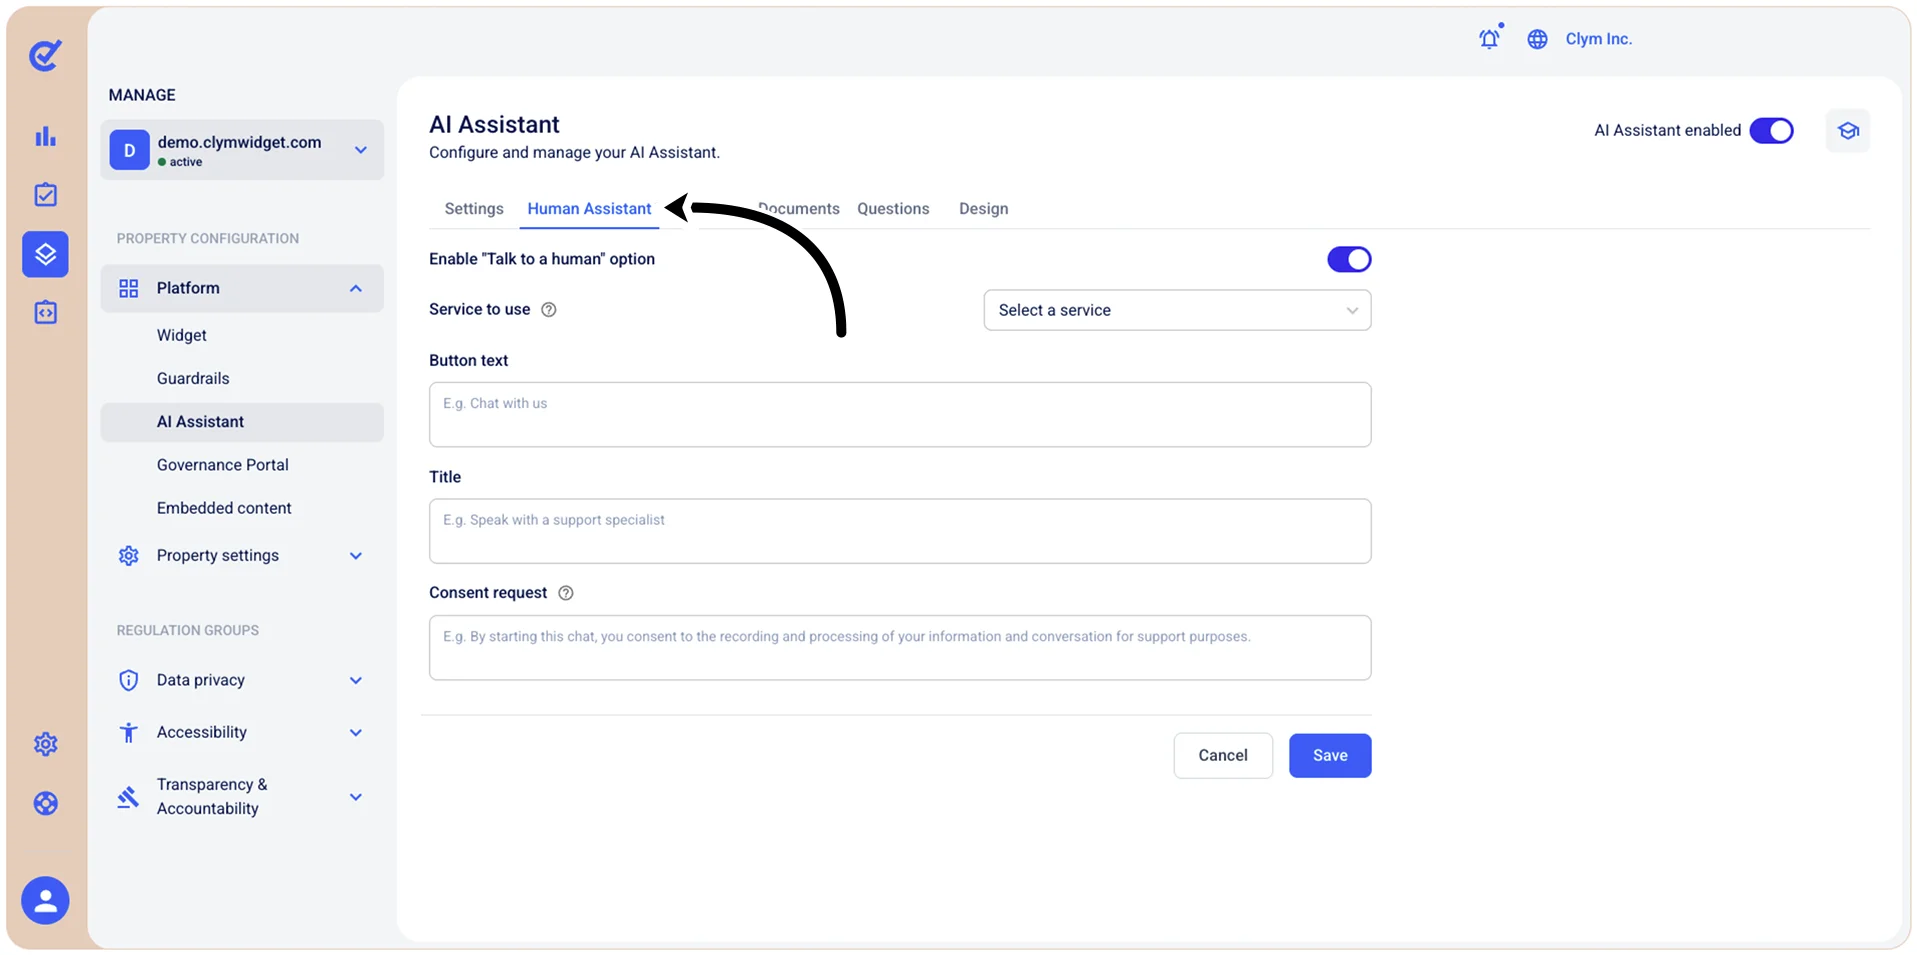Image resolution: width=1917 pixels, height=955 pixels.
Task: Click the Button text input field
Action: [900, 415]
